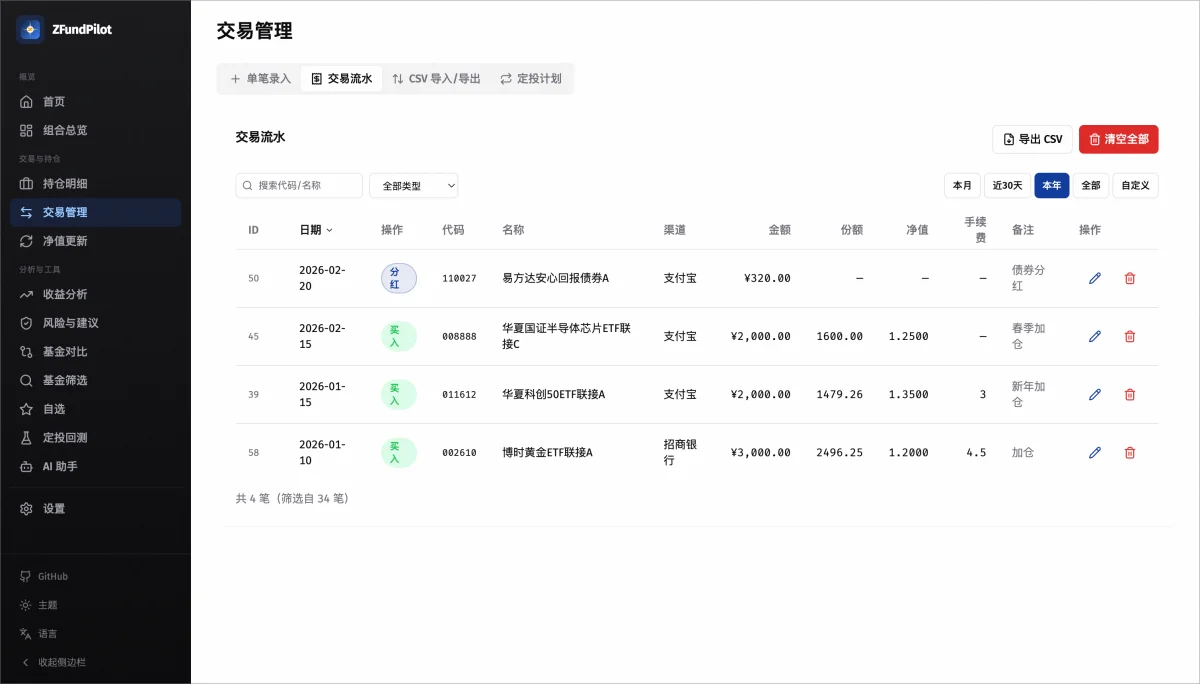
Task: Edit the 华夏国证半导体芯片ETF联接C transaction
Action: click(1095, 336)
